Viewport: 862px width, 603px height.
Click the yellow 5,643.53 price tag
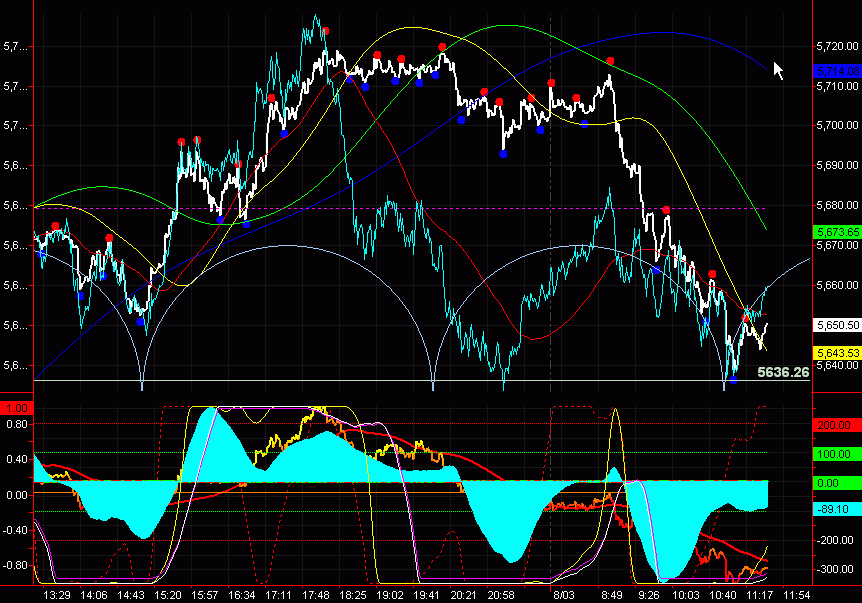[x=836, y=353]
